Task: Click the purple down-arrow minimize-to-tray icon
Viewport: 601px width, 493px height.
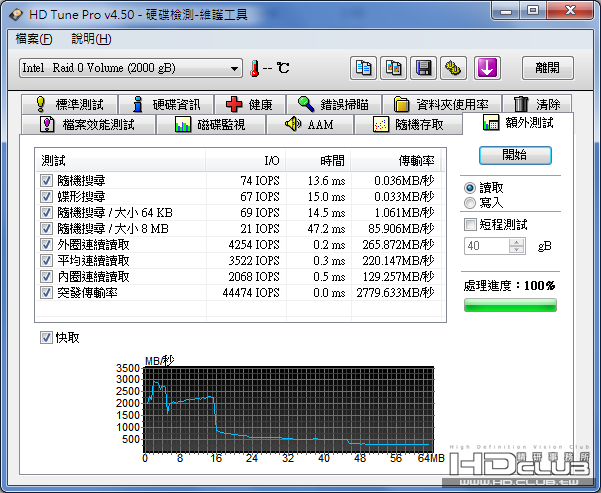Action: tap(487, 68)
